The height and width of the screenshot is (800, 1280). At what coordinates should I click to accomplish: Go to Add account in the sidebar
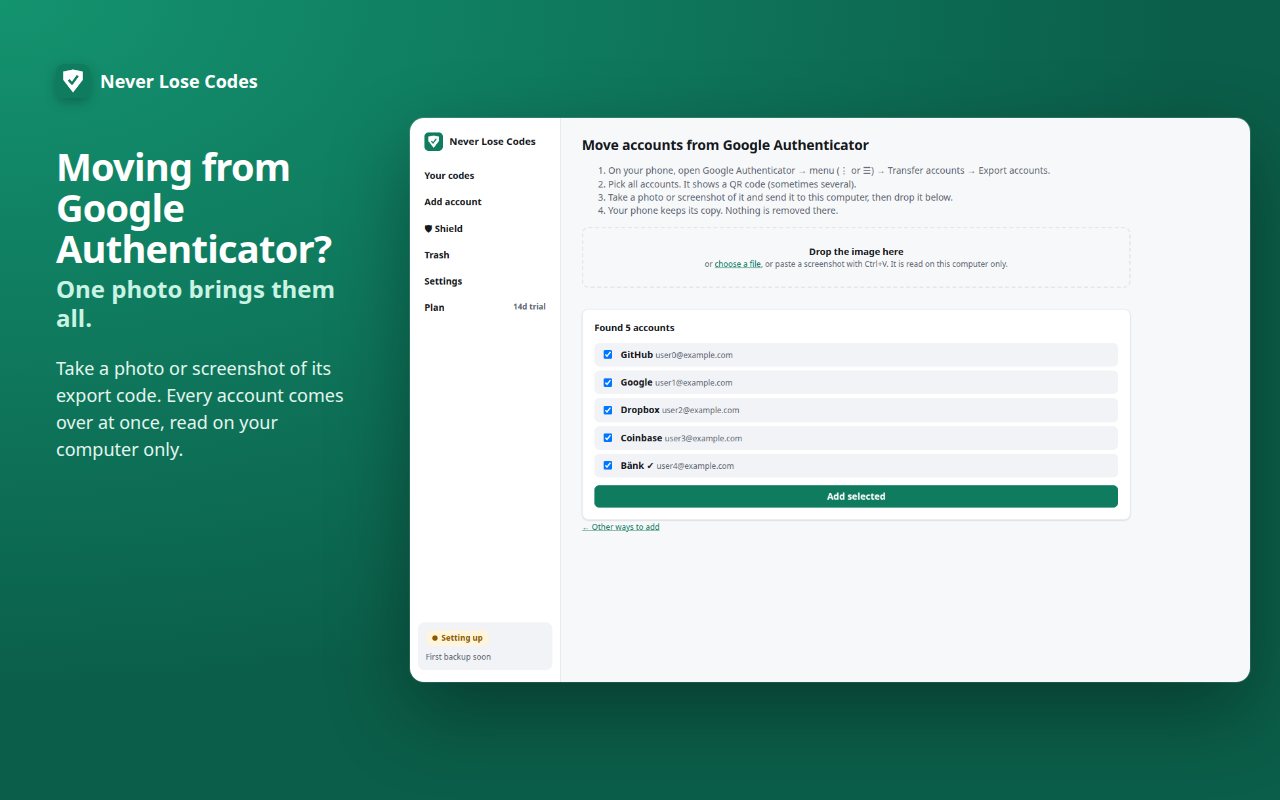tap(453, 202)
